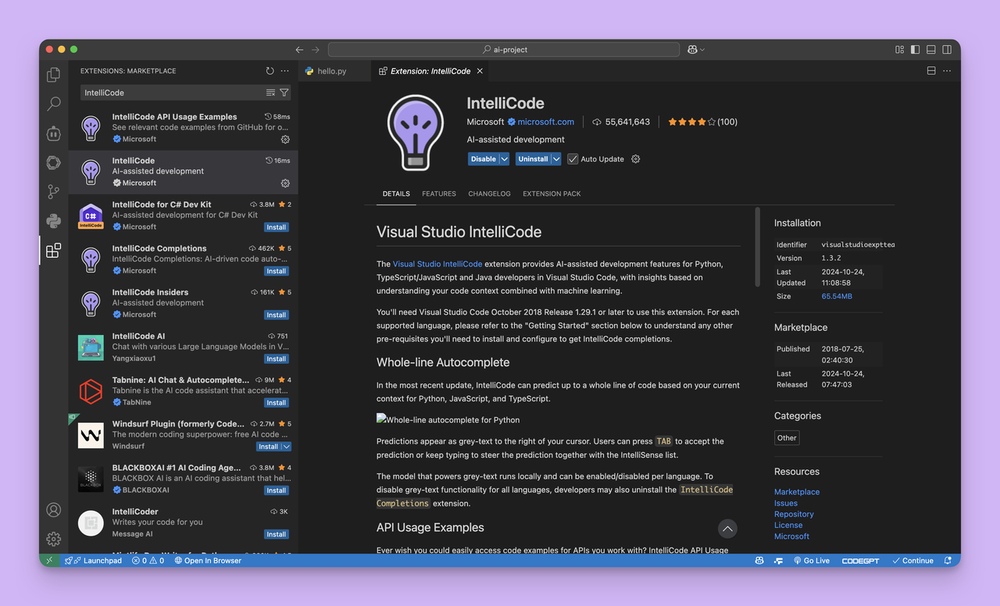Screen dimensions: 1000x606
Task: Expand Windsurf Plugin install dropdown arrow
Action: 286,447
